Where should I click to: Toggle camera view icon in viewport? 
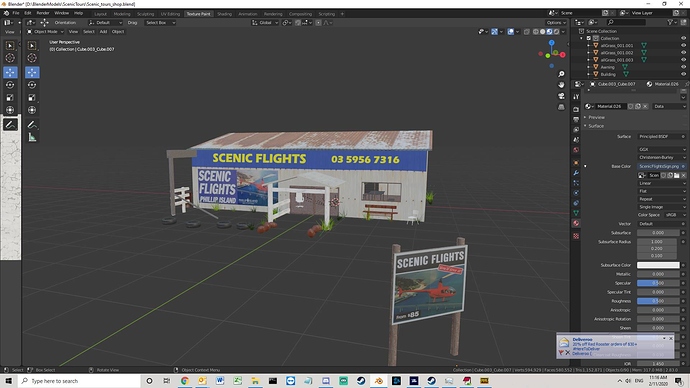(x=561, y=96)
